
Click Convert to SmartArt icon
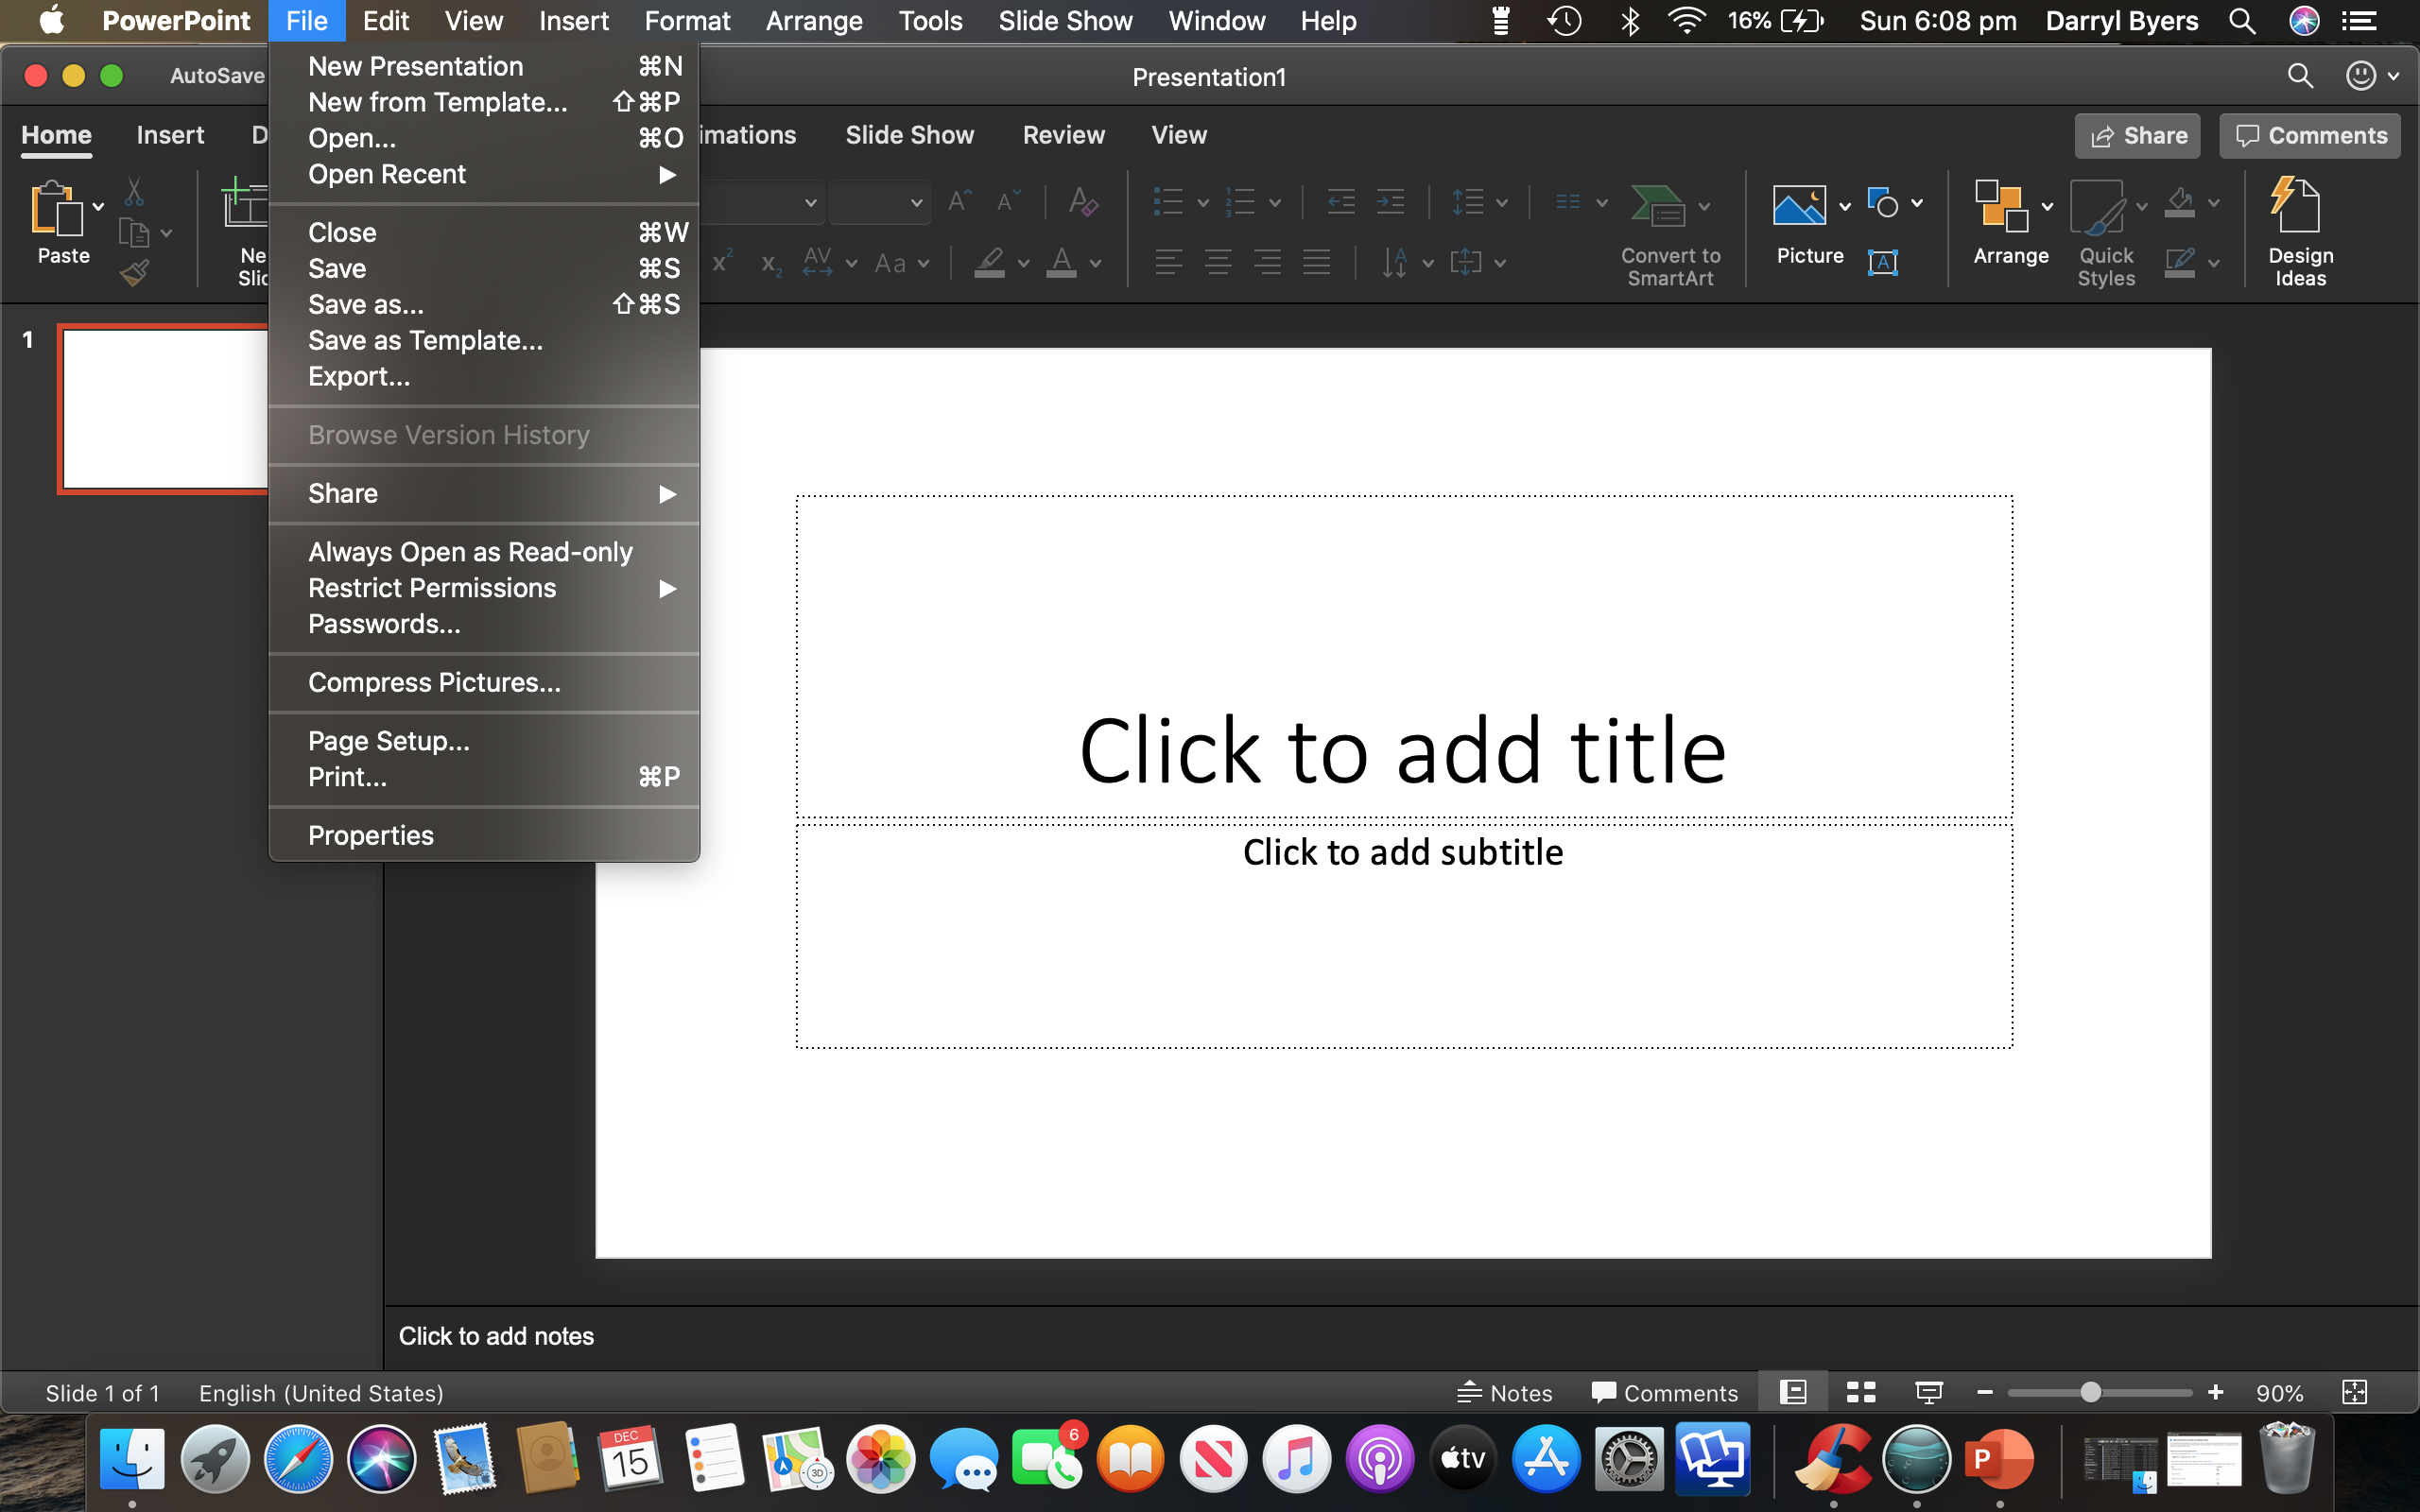(x=1658, y=206)
